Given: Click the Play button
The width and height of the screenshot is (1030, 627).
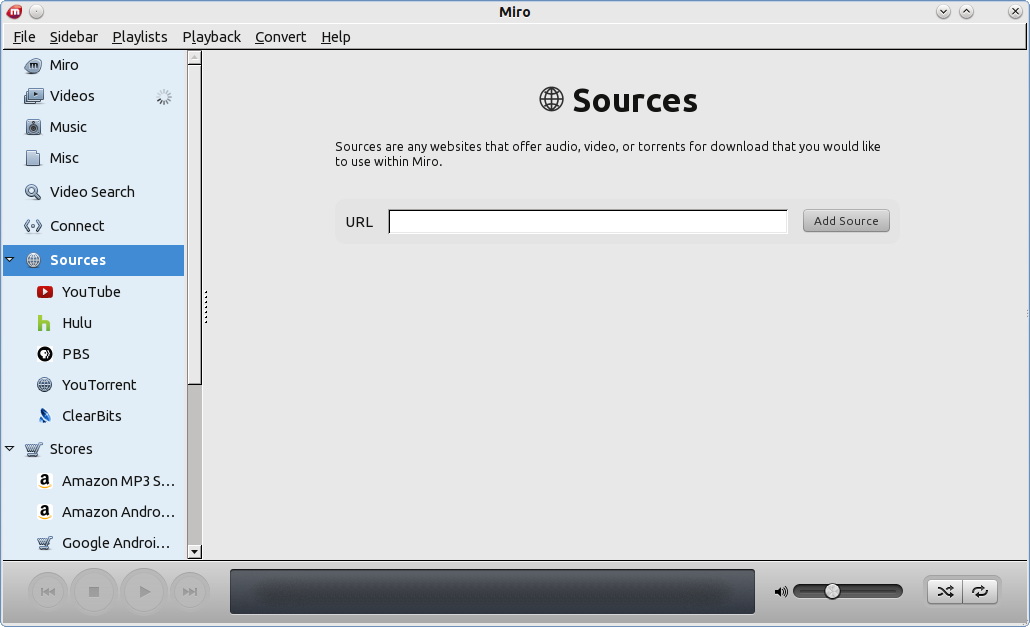Looking at the screenshot, I should tap(144, 592).
